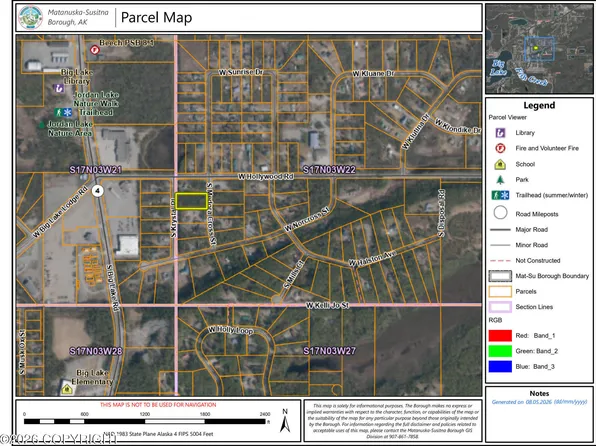Click the Park tree icon in the legend

click(x=500, y=179)
